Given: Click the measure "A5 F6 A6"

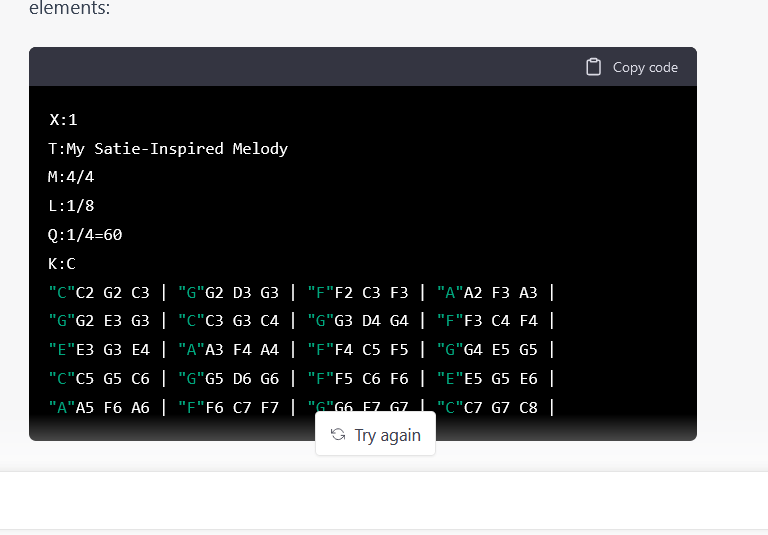Looking at the screenshot, I should click(112, 408).
